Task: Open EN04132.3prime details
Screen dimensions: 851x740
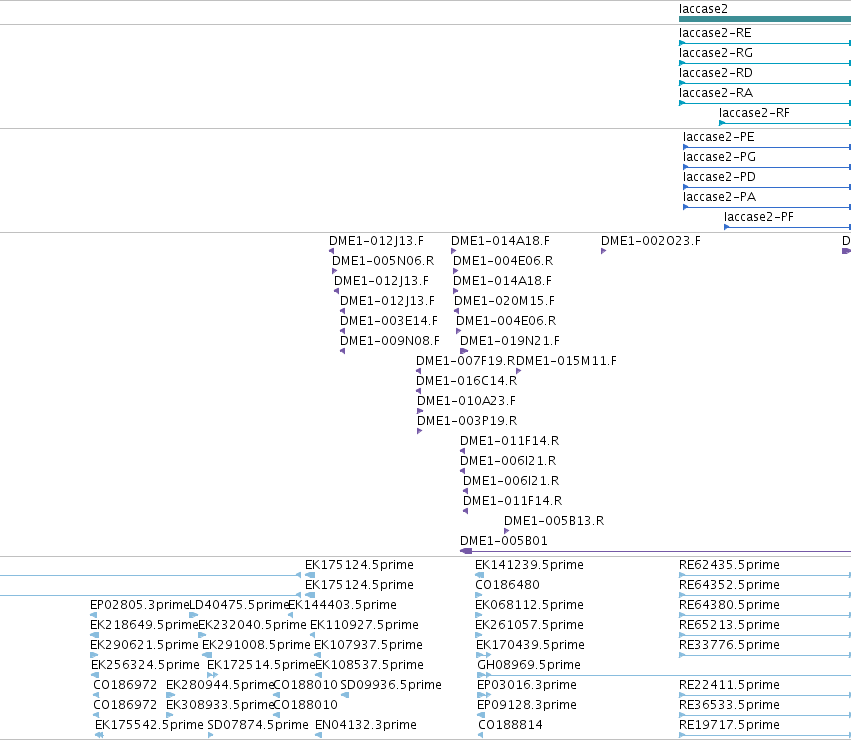Action: pos(366,726)
